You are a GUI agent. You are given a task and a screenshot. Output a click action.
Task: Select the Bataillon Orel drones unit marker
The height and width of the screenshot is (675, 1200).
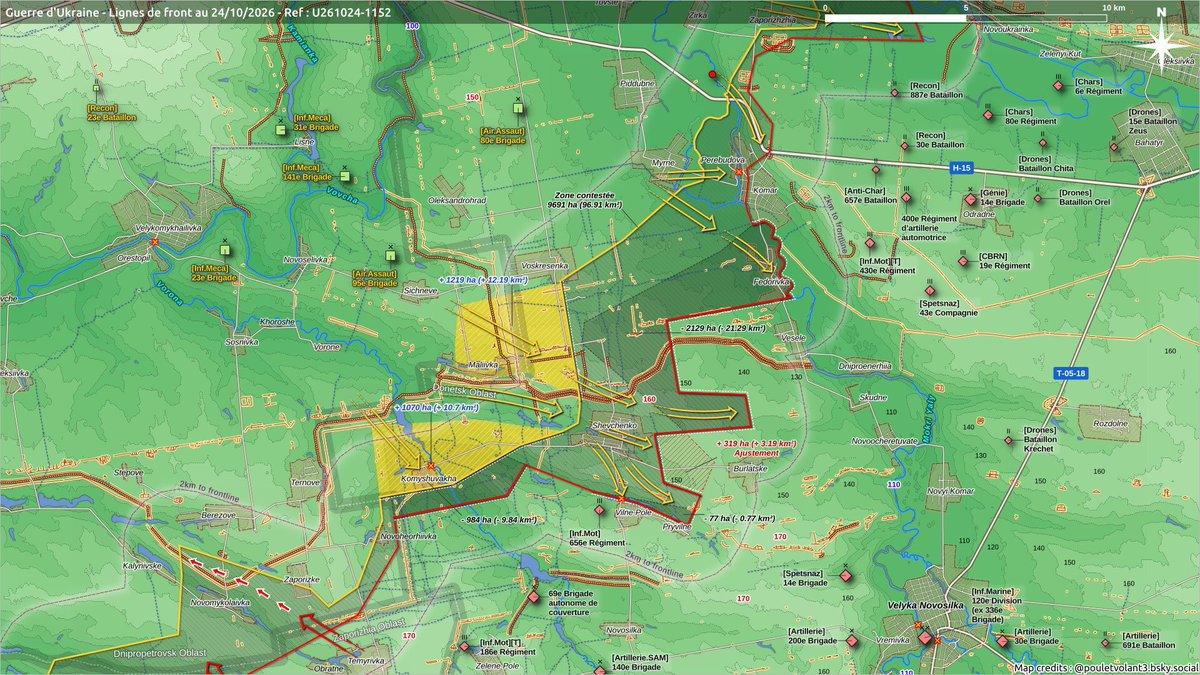1038,197
